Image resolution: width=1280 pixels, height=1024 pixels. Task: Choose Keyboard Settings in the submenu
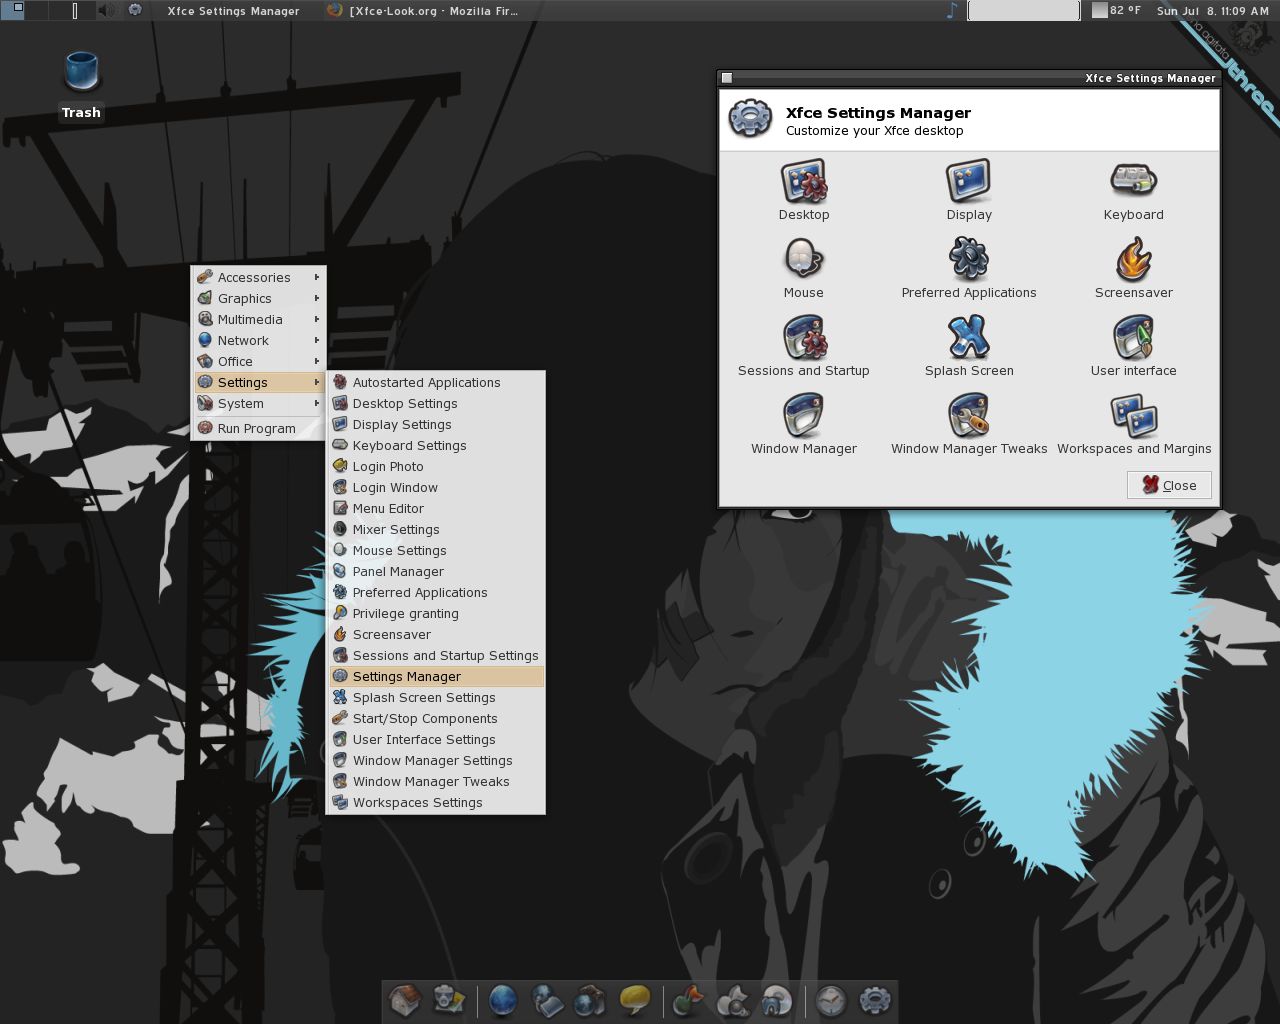pos(436,445)
